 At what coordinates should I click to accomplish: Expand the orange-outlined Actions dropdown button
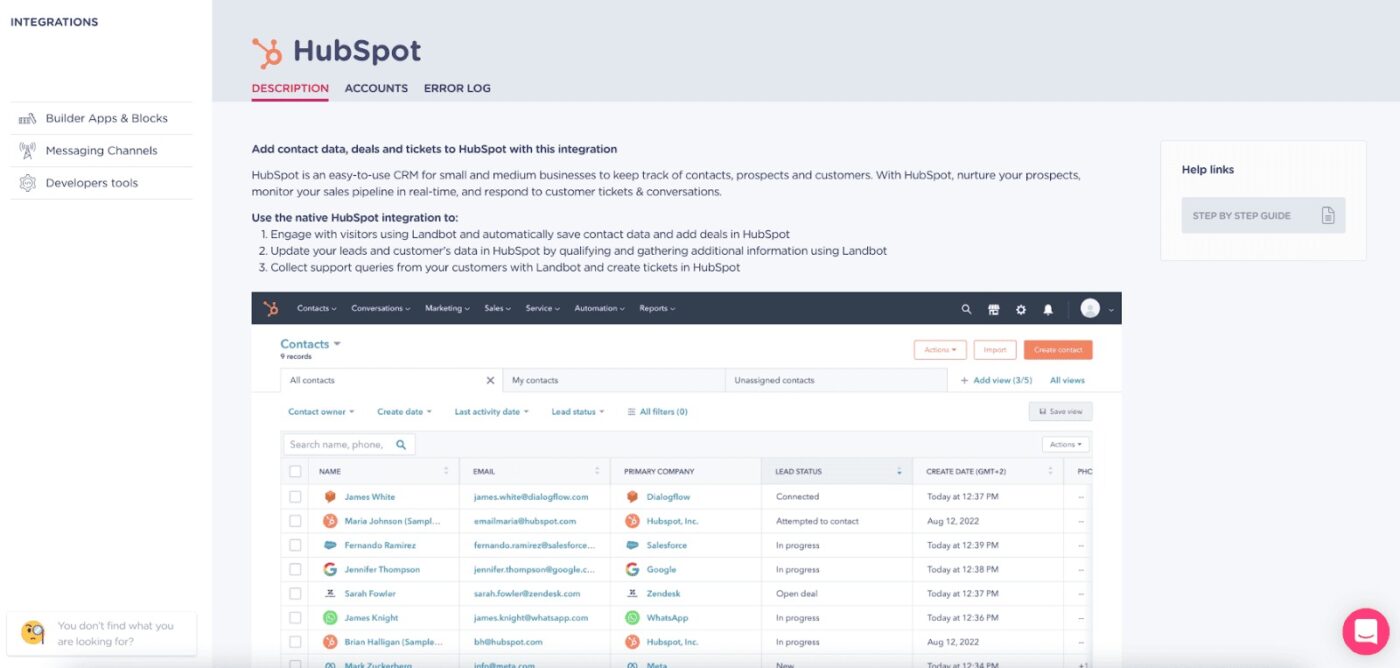940,350
